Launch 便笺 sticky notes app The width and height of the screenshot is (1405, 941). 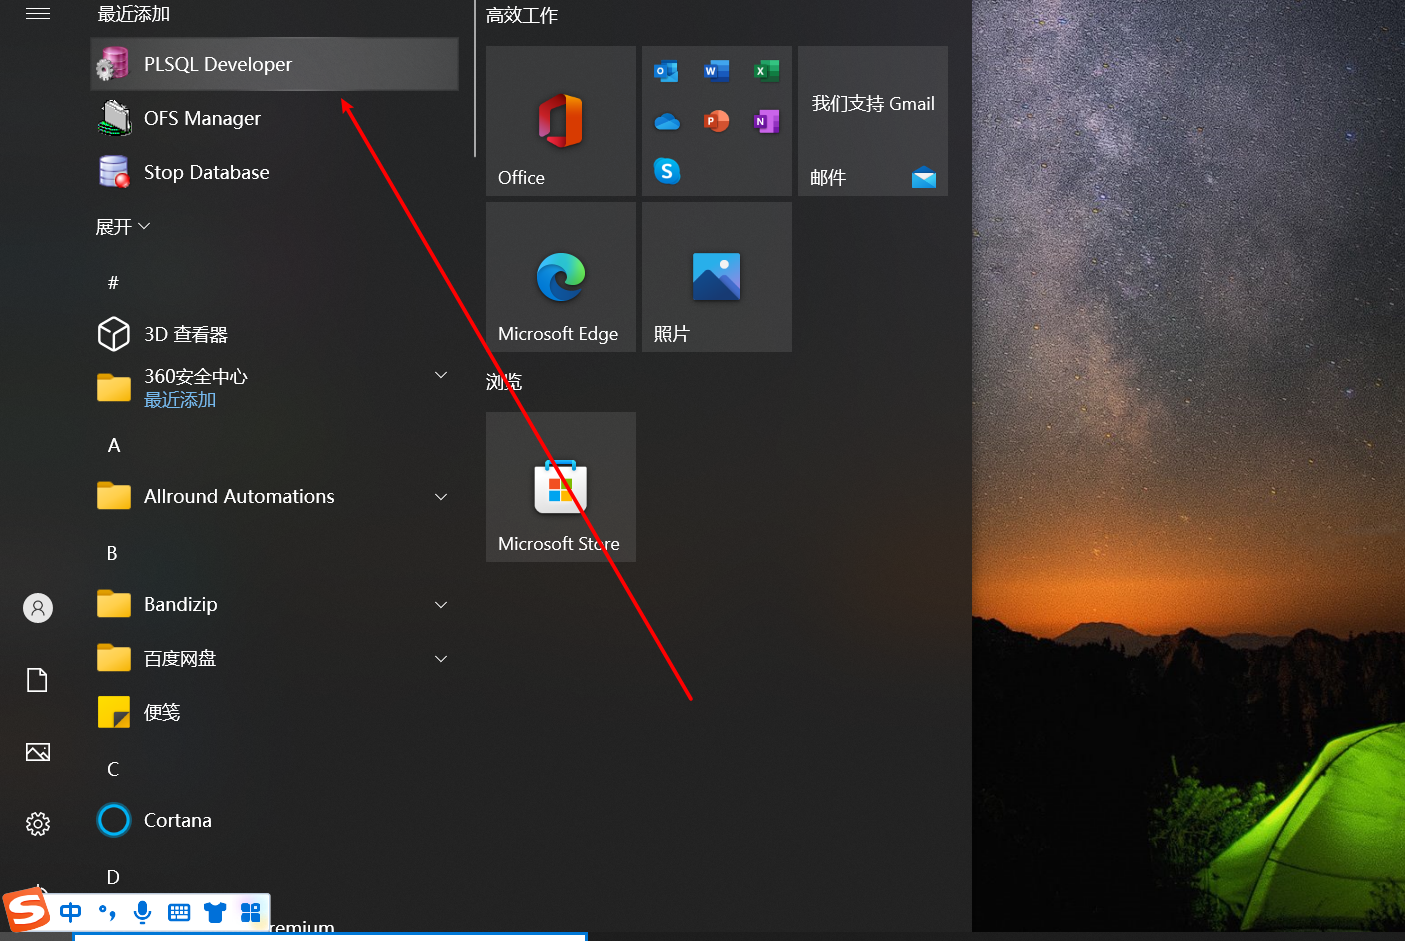tap(274, 712)
